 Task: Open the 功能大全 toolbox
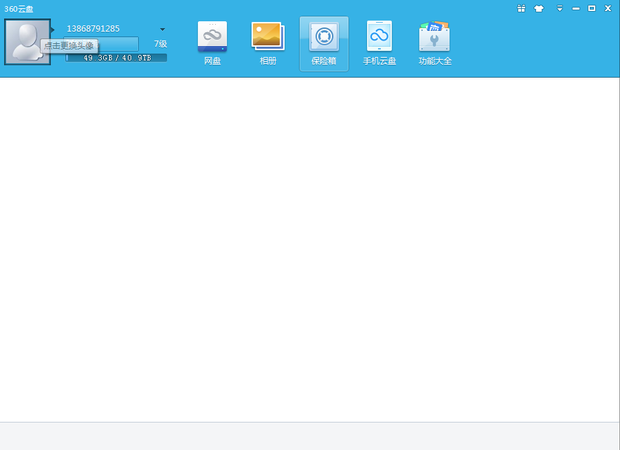click(x=435, y=44)
